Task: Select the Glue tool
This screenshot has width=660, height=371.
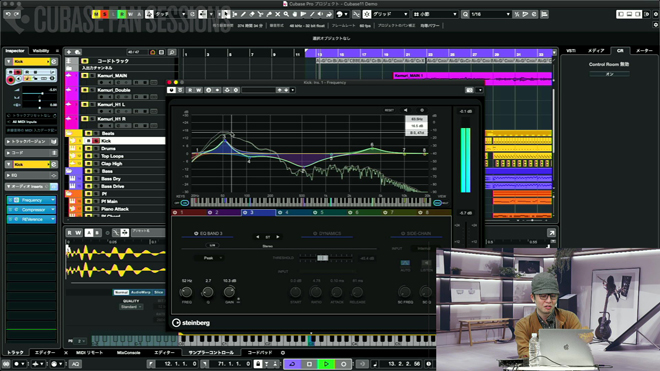Action: 269,14
